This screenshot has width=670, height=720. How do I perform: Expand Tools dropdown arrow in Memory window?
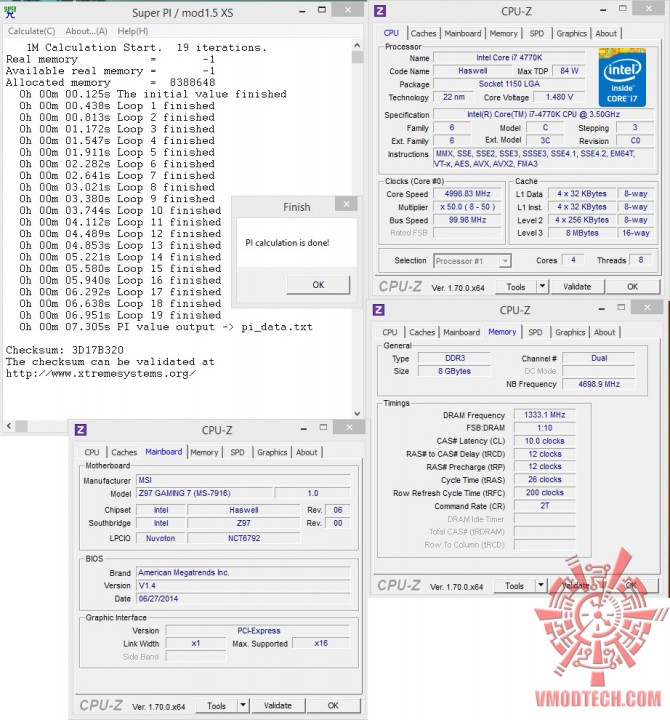pos(541,586)
